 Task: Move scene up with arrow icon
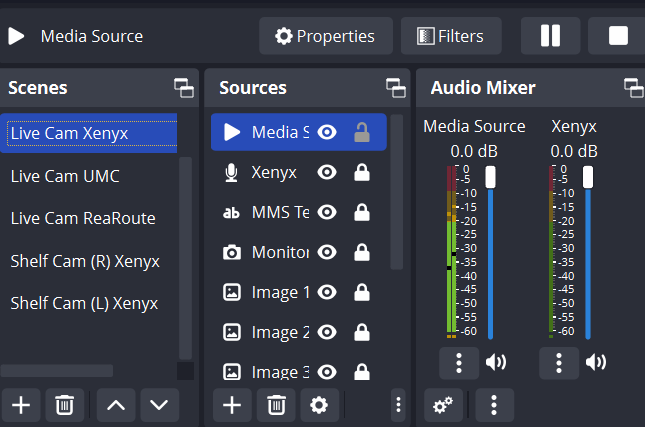tap(116, 405)
